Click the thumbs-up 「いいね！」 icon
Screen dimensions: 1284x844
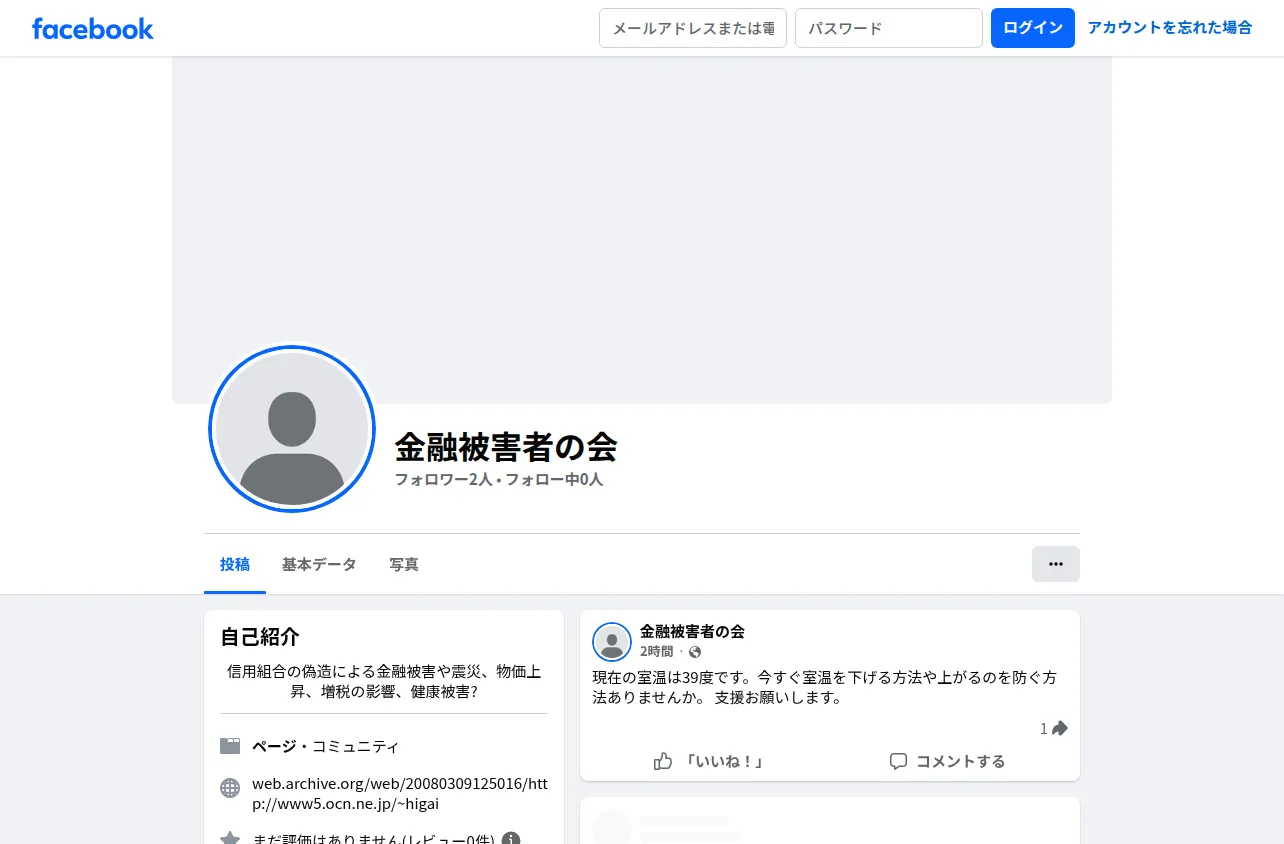click(x=663, y=761)
